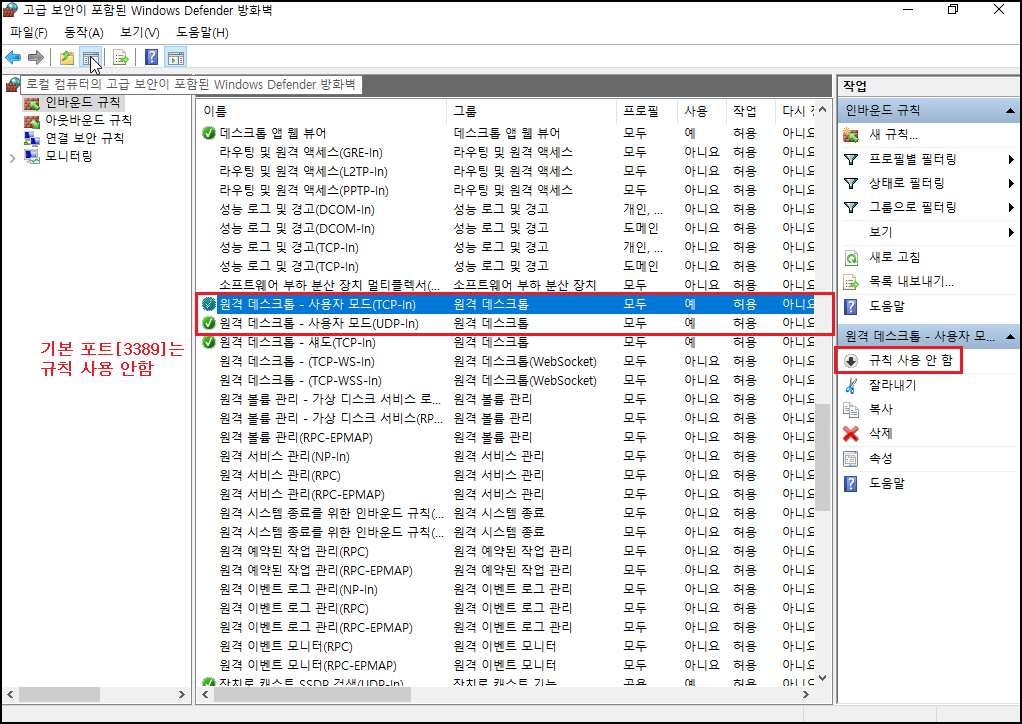Image resolution: width=1022 pixels, height=724 pixels.
Task: Click the 규칙 사용 안 함 icon
Action: (851, 360)
